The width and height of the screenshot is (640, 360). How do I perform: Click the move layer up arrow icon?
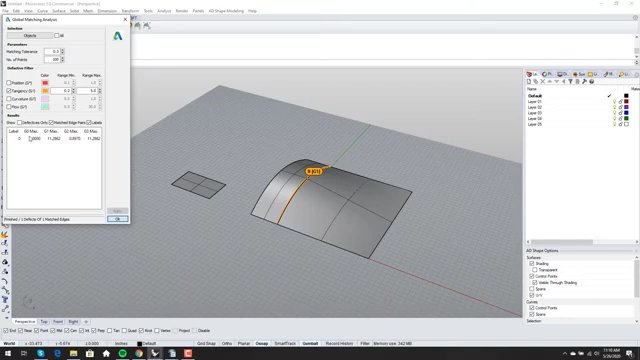tap(549, 82)
